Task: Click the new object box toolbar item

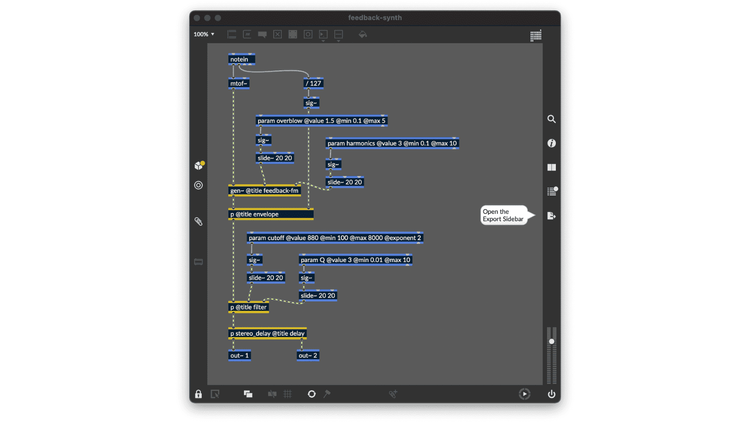Action: pos(232,35)
